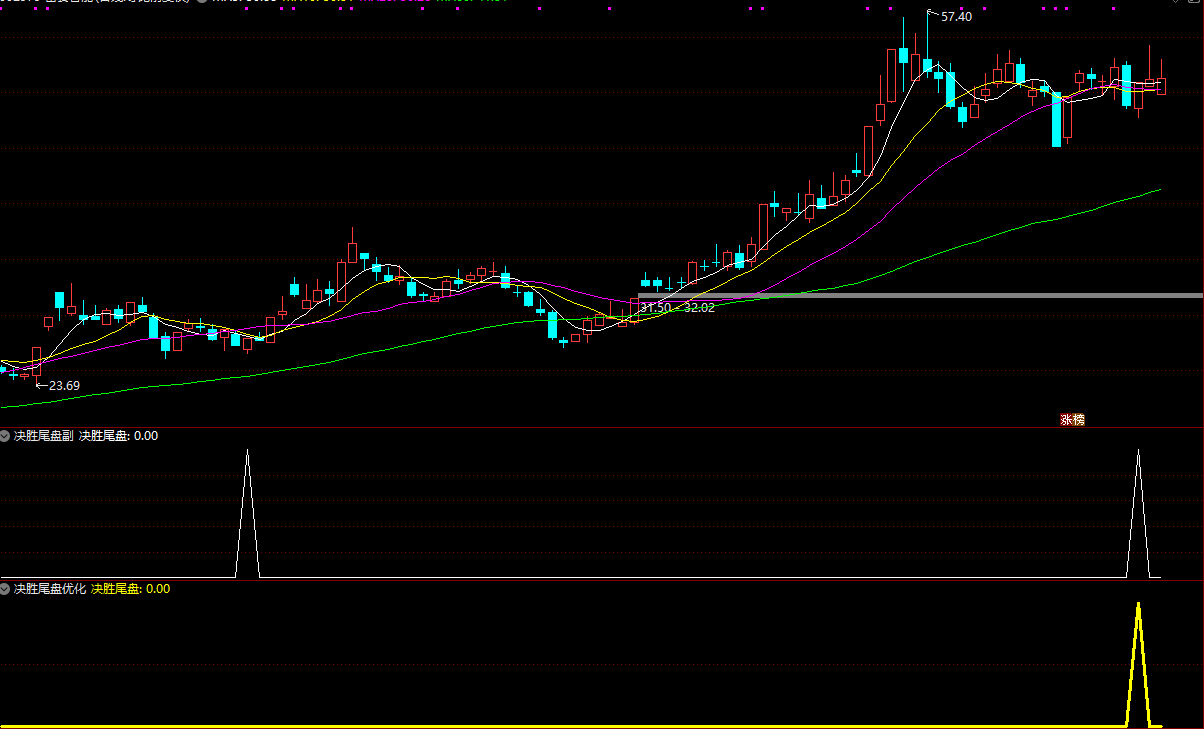The image size is (1204, 729).
Task: Open the red 涨榜 tag
Action: click(1072, 420)
